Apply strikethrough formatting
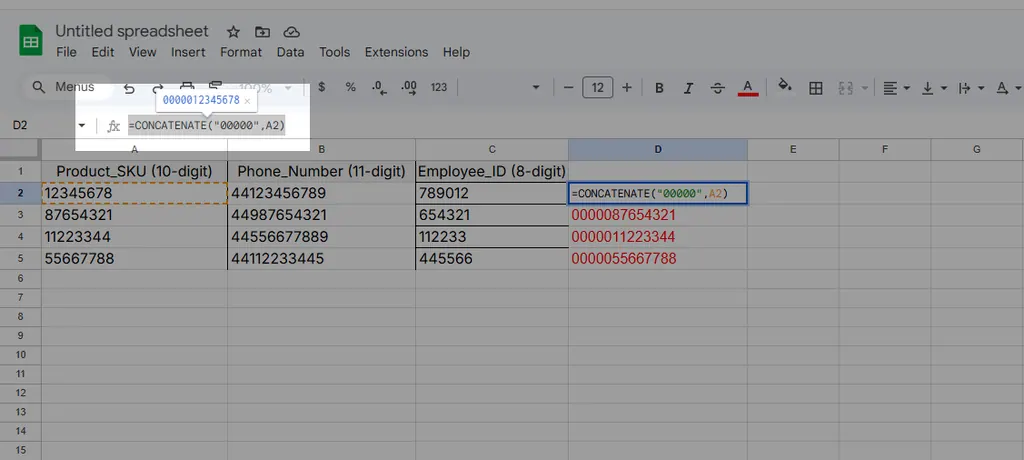This screenshot has height=460, width=1024. pyautogui.click(x=717, y=88)
